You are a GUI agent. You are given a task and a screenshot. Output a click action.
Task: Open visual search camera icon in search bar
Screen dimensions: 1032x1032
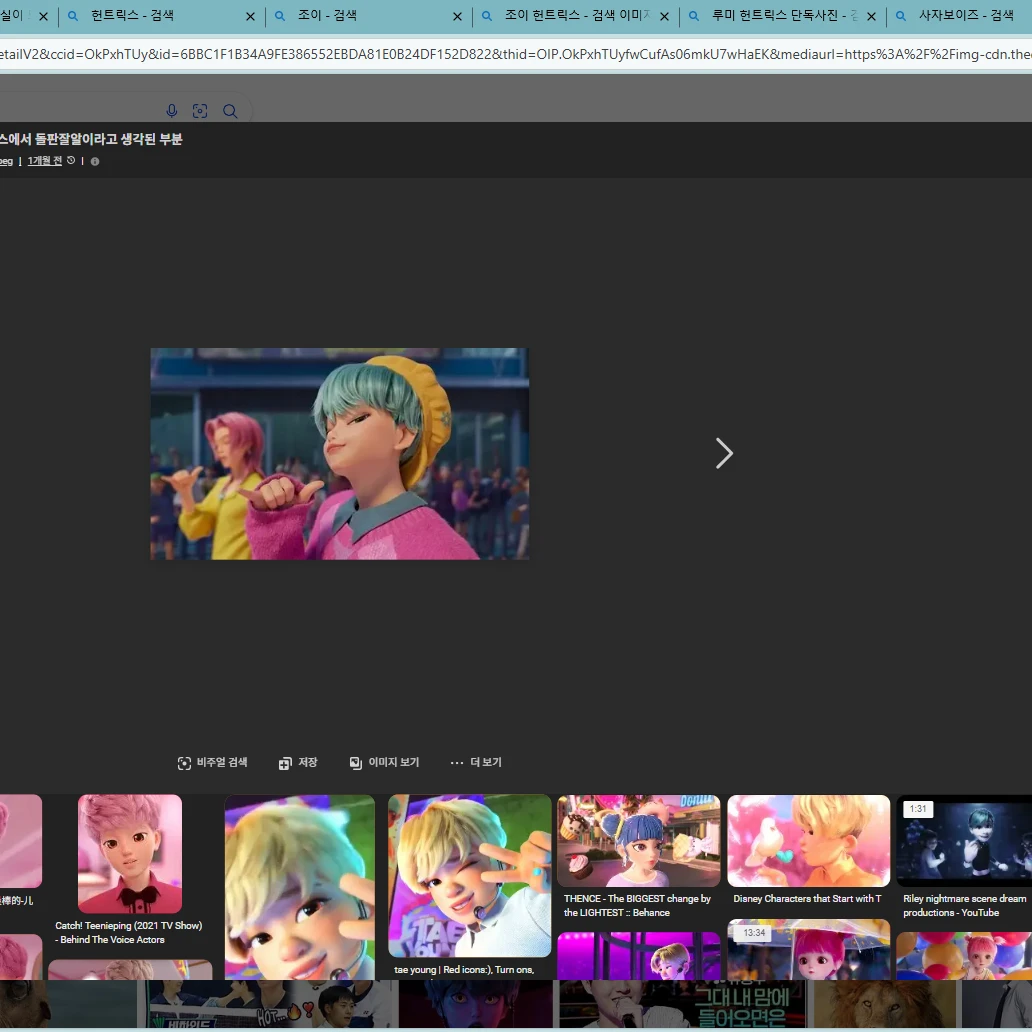point(200,111)
